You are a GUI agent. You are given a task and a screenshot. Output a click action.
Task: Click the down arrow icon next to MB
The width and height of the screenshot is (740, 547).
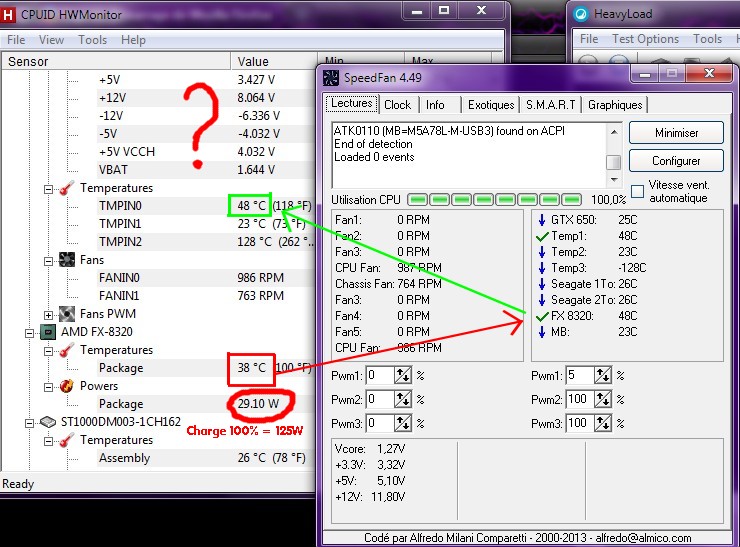point(542,332)
